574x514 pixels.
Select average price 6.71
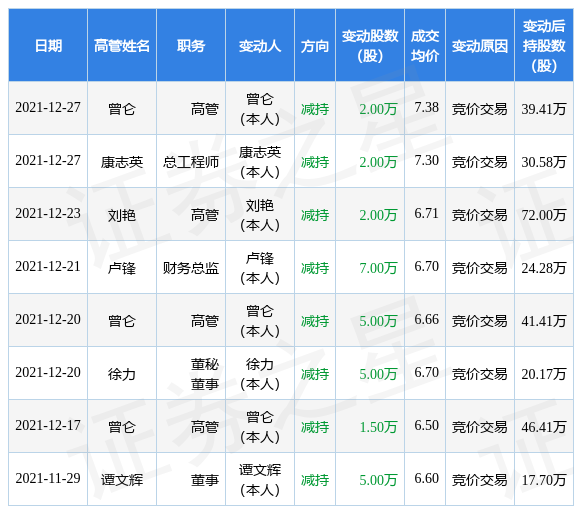coord(426,213)
